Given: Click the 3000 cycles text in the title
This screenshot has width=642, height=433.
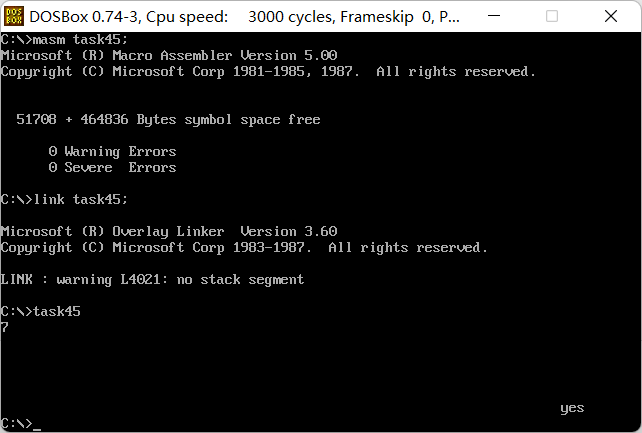Looking at the screenshot, I should pyautogui.click(x=291, y=17).
